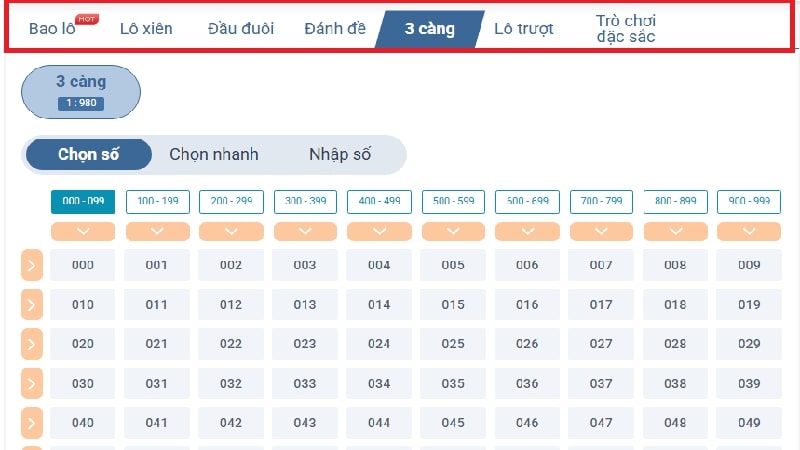Choose number 047
The image size is (800, 450).
601,423
